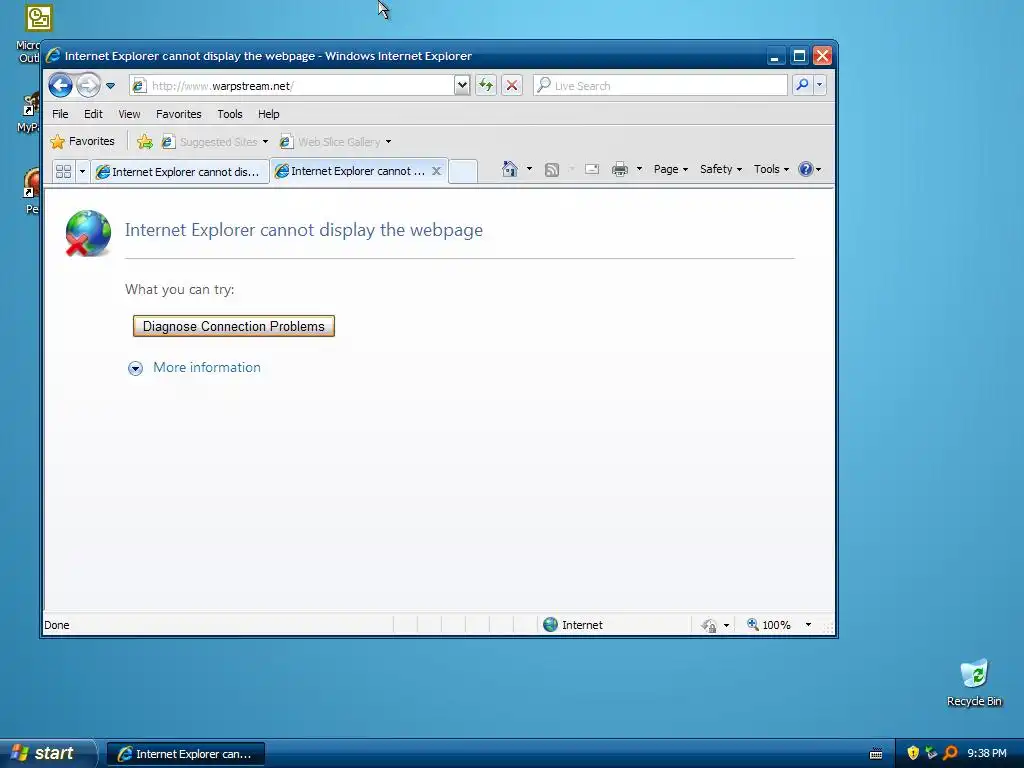The height and width of the screenshot is (768, 1024).
Task: Click the warpstream.net address bar
Action: point(291,86)
